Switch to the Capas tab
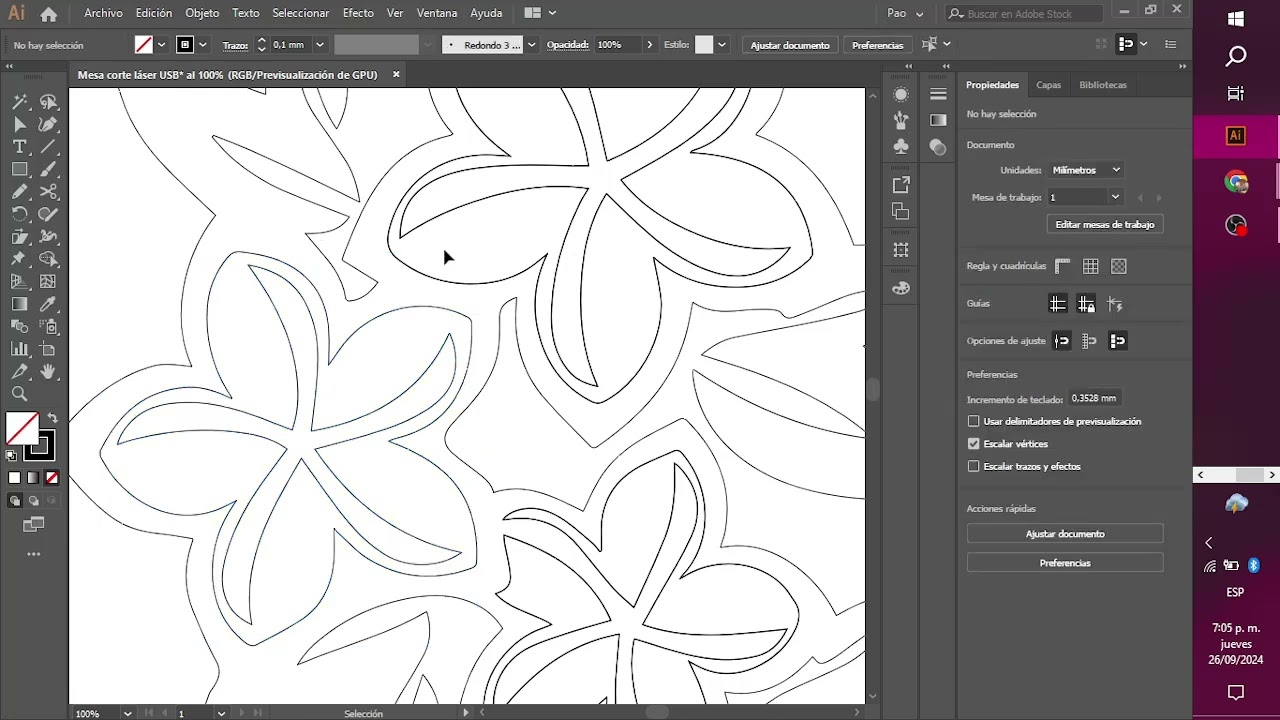The height and width of the screenshot is (720, 1280). [1048, 85]
